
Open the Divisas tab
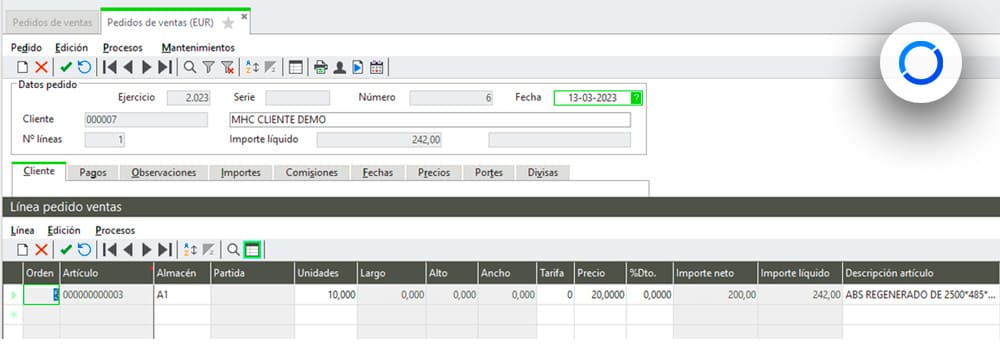(x=543, y=172)
